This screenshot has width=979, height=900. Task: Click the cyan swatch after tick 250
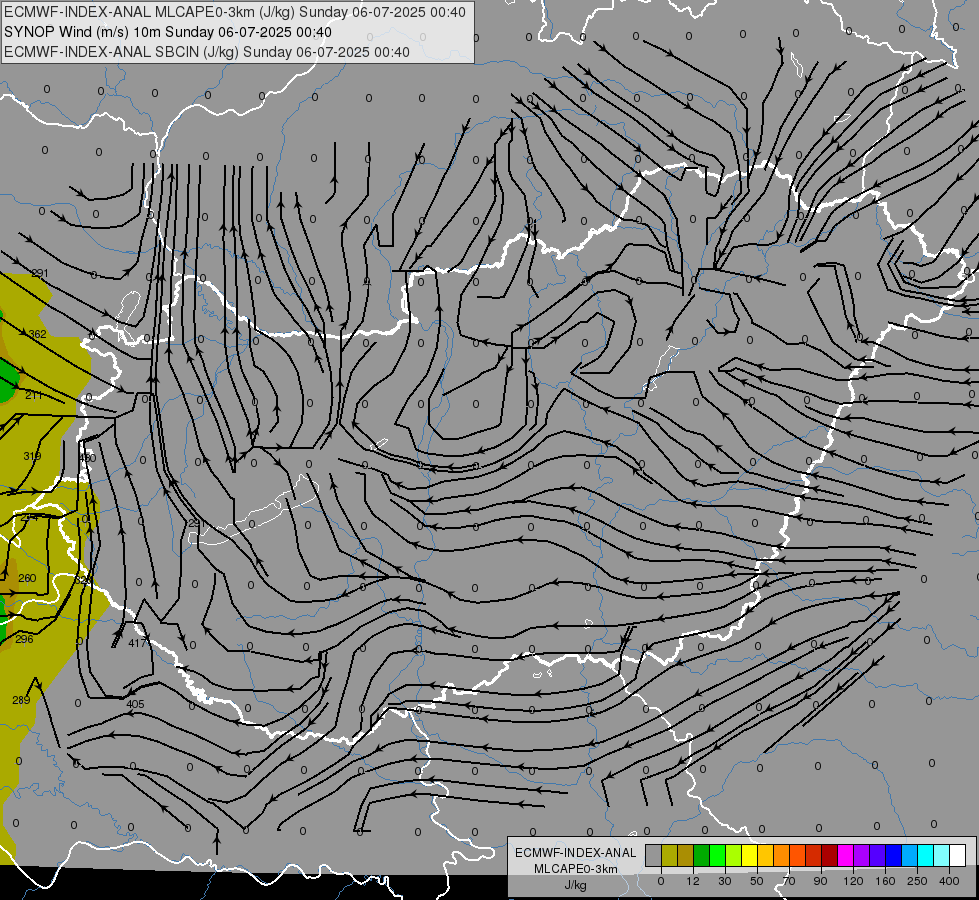click(x=925, y=855)
